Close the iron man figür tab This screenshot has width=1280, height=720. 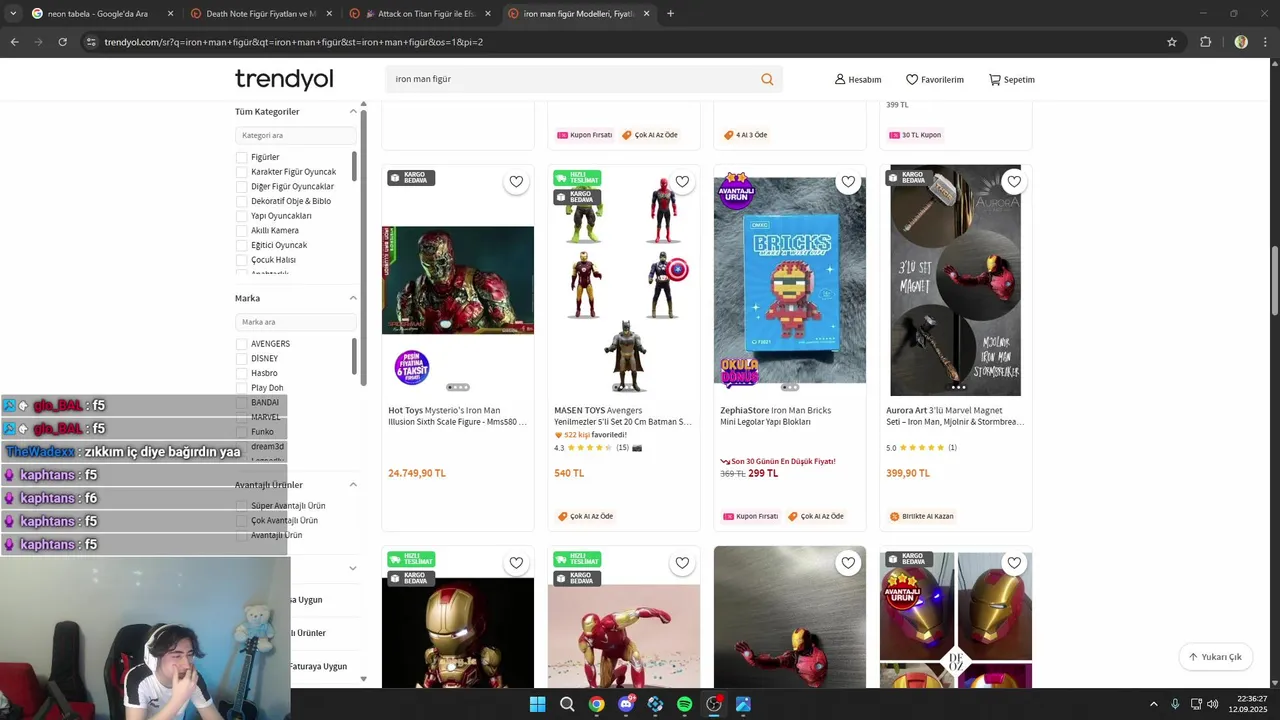coord(646,14)
